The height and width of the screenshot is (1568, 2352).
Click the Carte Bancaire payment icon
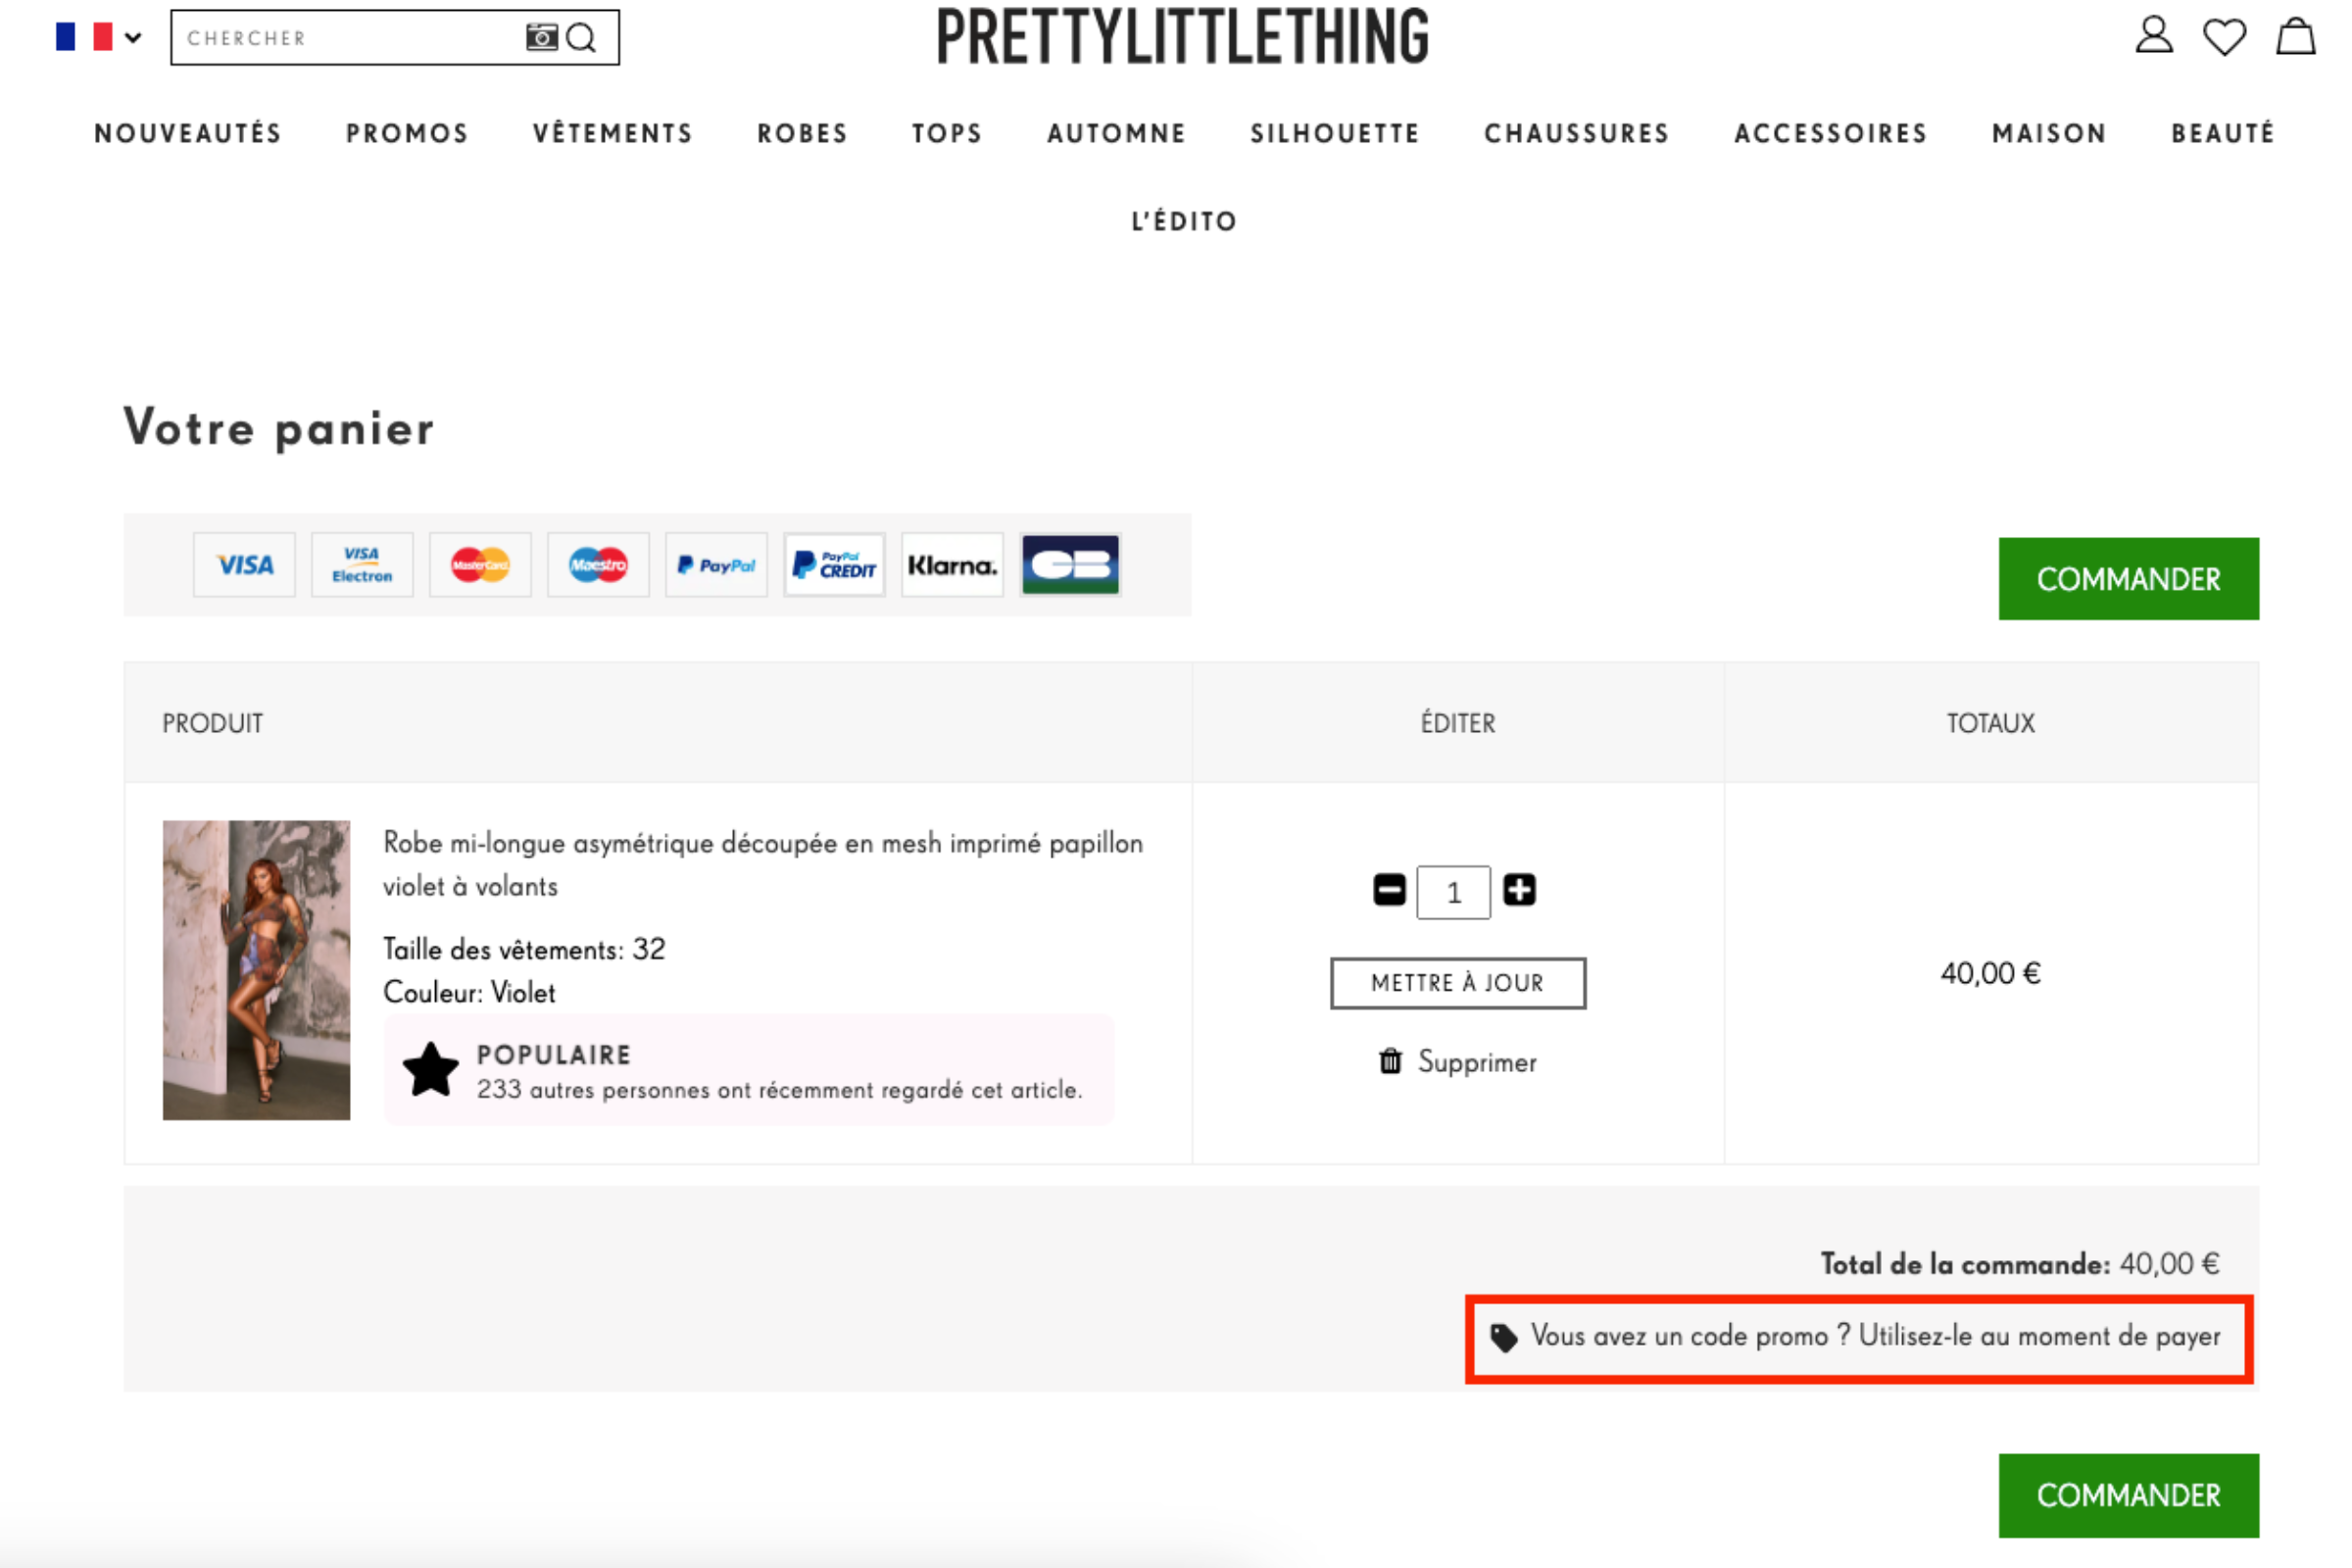point(1067,563)
